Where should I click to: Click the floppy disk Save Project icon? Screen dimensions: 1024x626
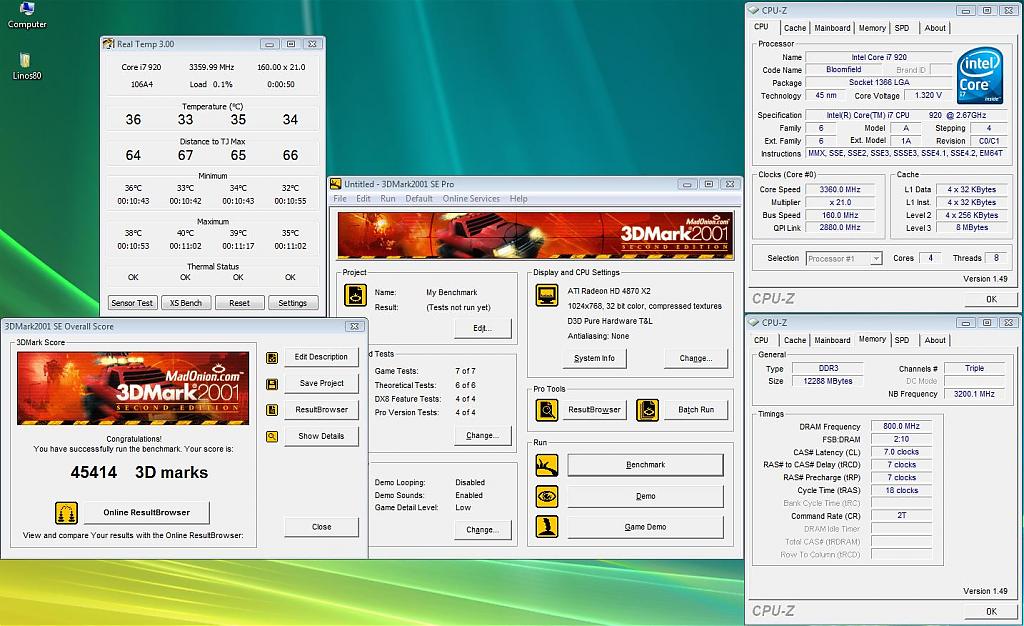(272, 384)
